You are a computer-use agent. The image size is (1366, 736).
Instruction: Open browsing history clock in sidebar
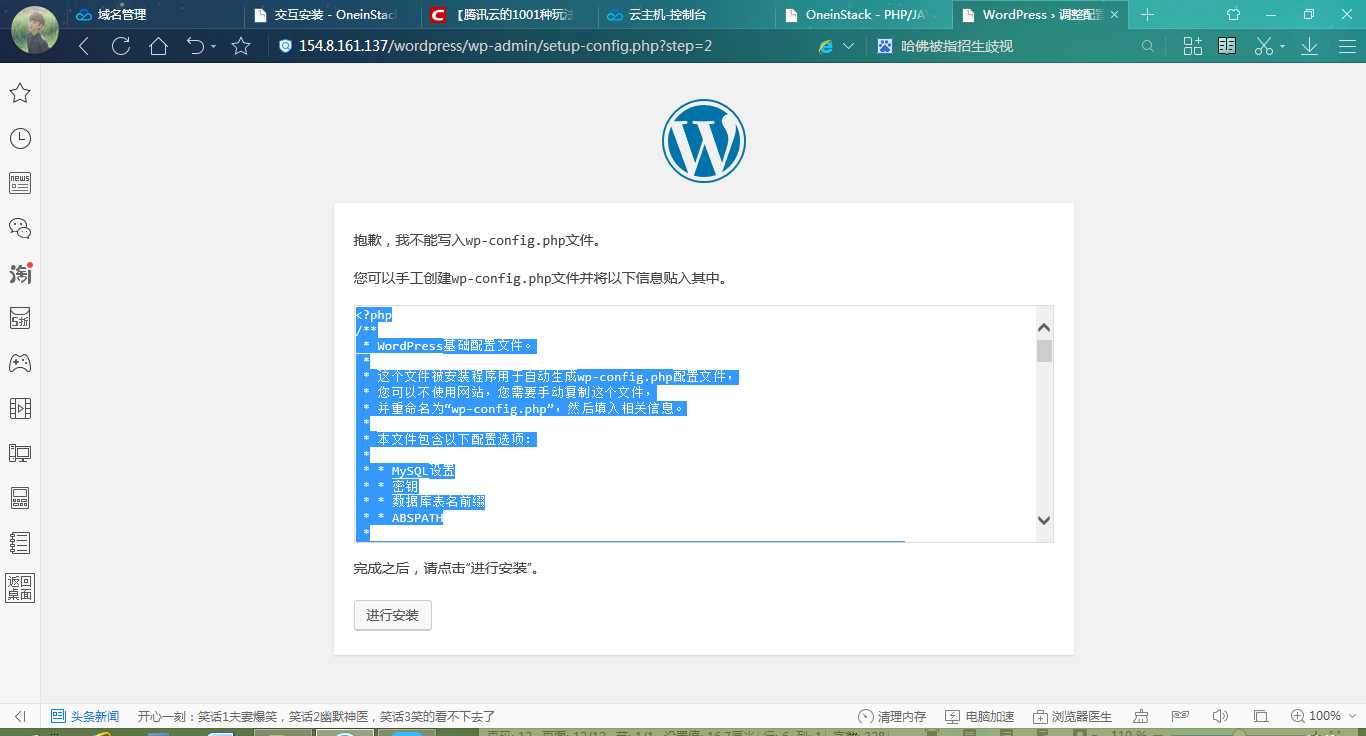point(19,138)
